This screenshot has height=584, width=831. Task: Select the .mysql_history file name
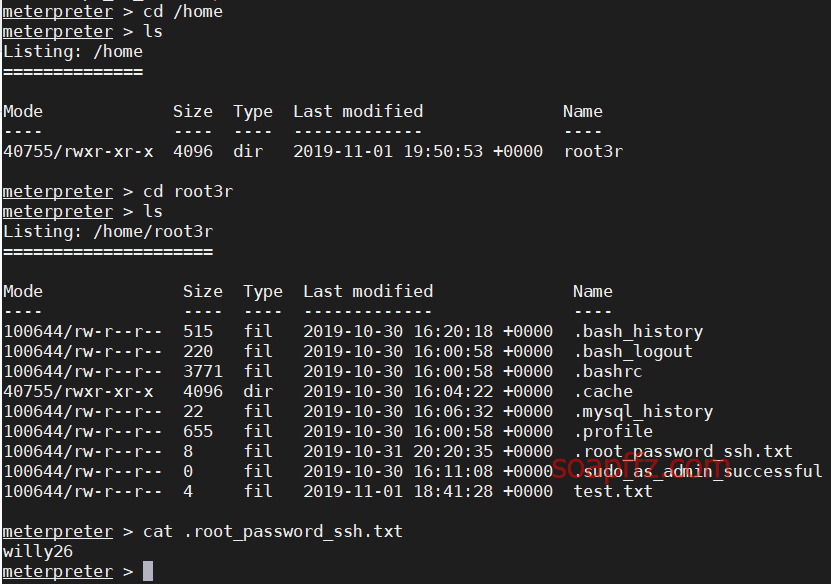point(643,412)
